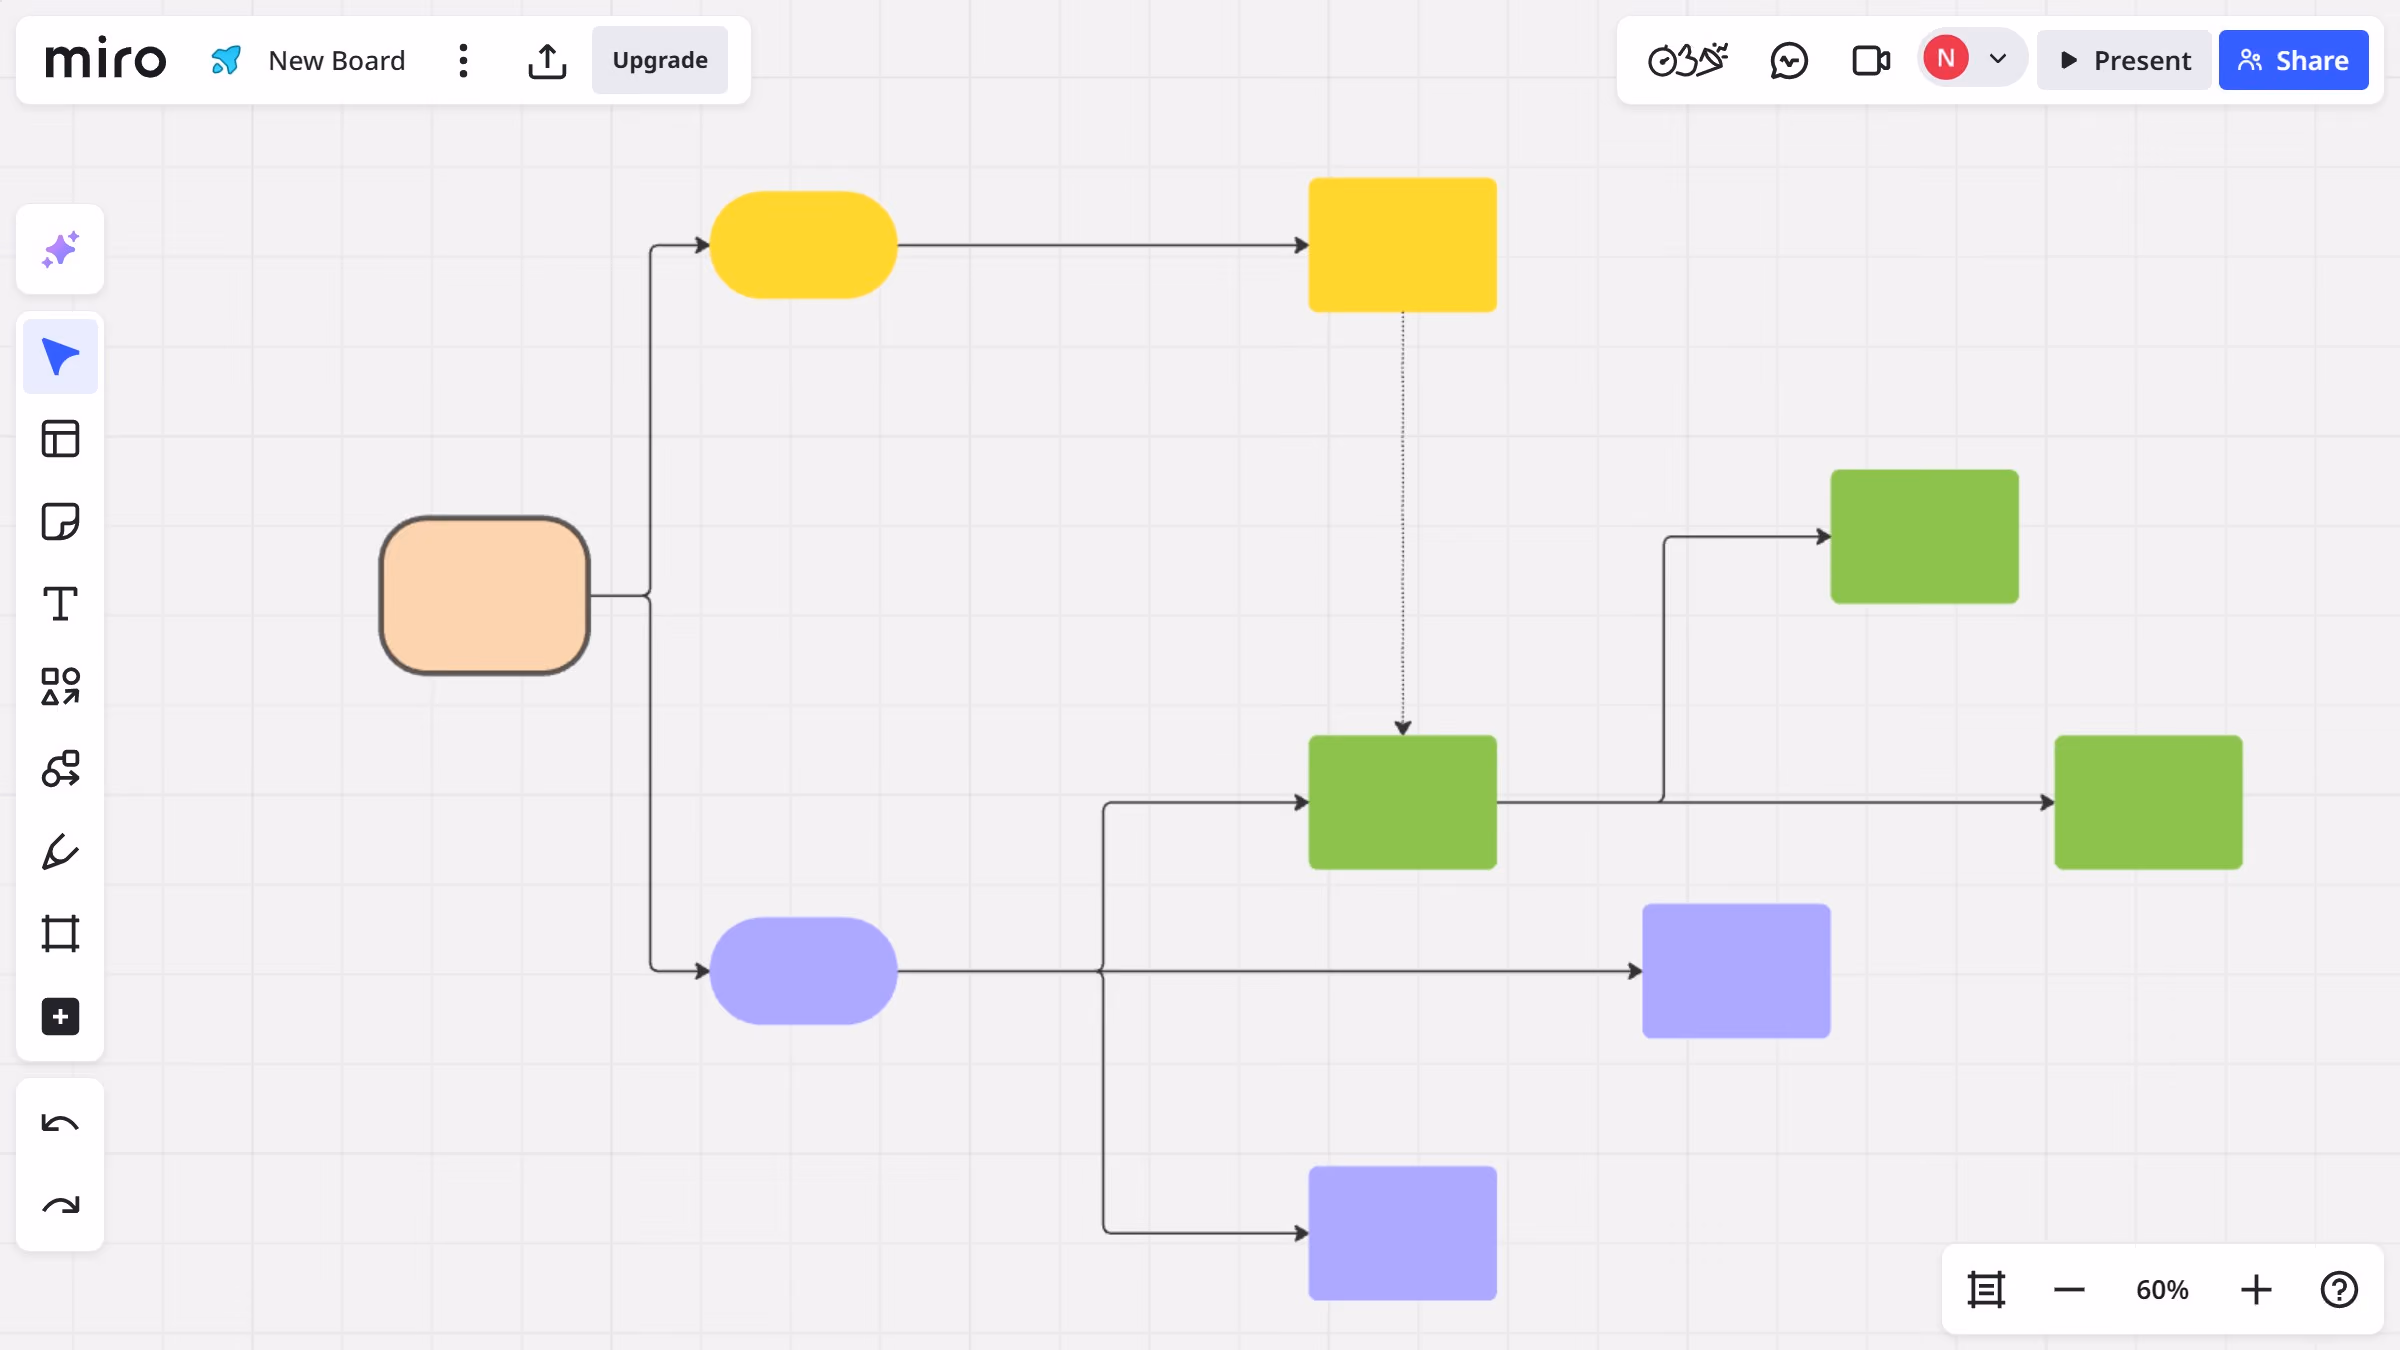This screenshot has width=2400, height=1350.
Task: Select the topmost green rectangle
Action: [x=1925, y=537]
